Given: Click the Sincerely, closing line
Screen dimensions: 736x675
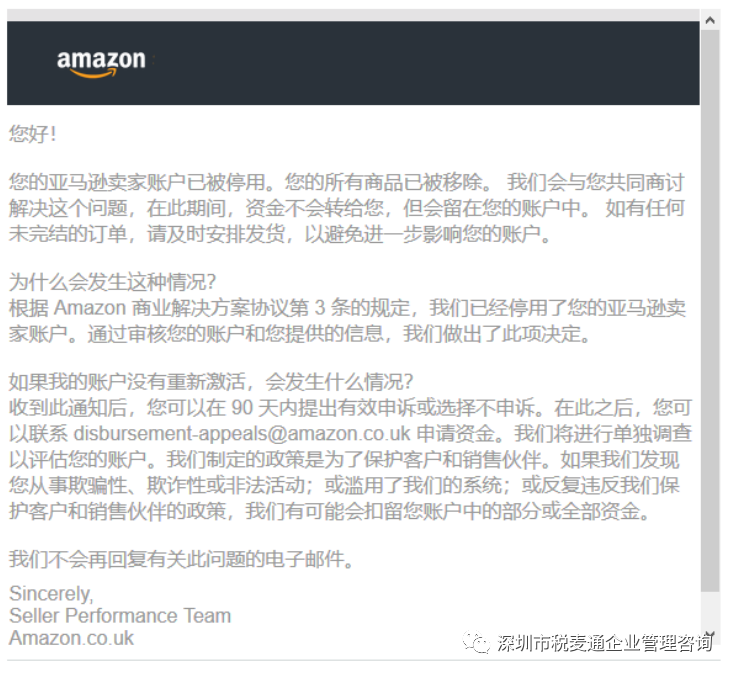Looking at the screenshot, I should click(51, 593).
